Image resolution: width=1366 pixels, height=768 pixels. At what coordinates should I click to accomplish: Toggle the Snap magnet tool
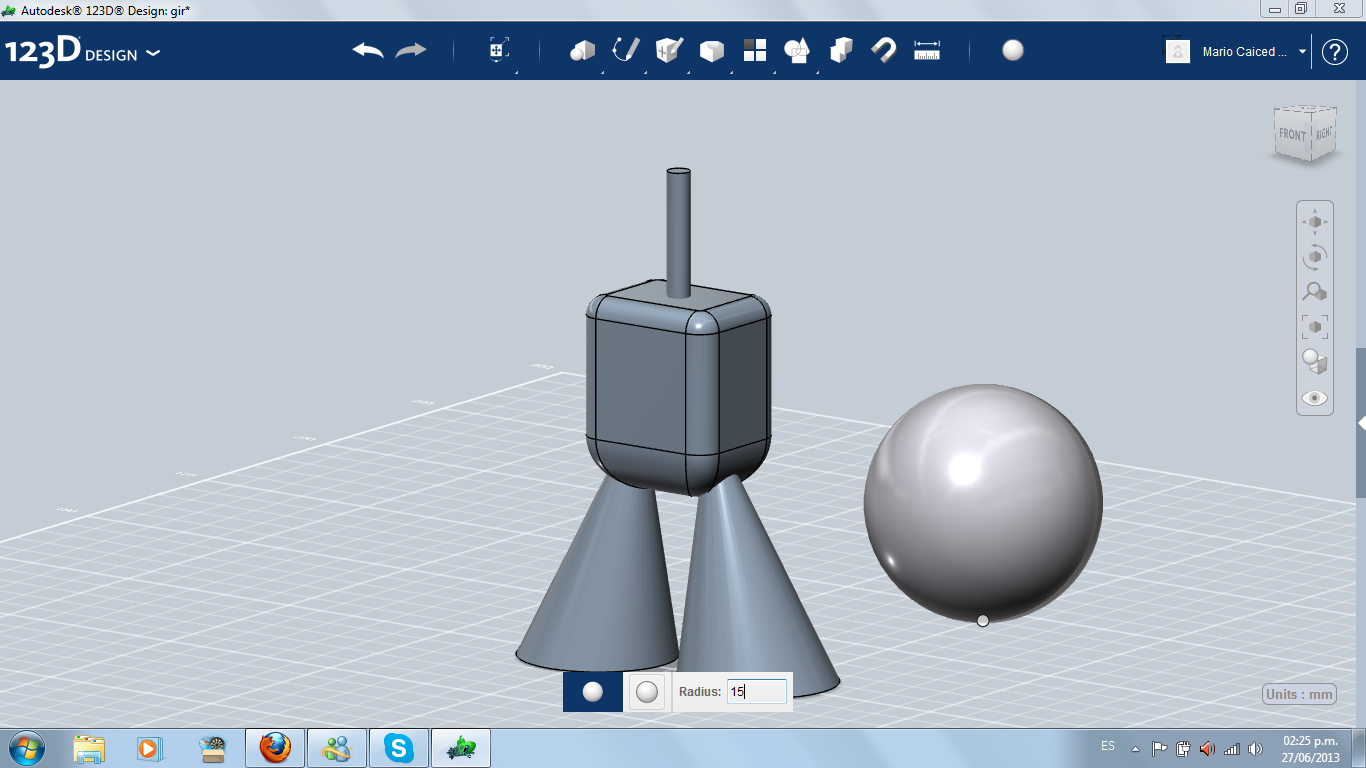(884, 50)
